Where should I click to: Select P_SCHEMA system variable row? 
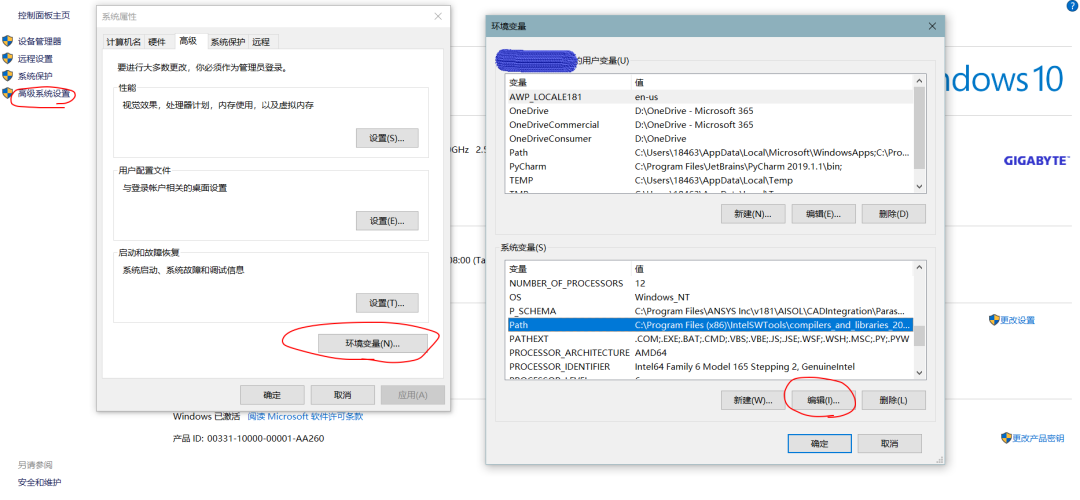[x=709, y=311]
